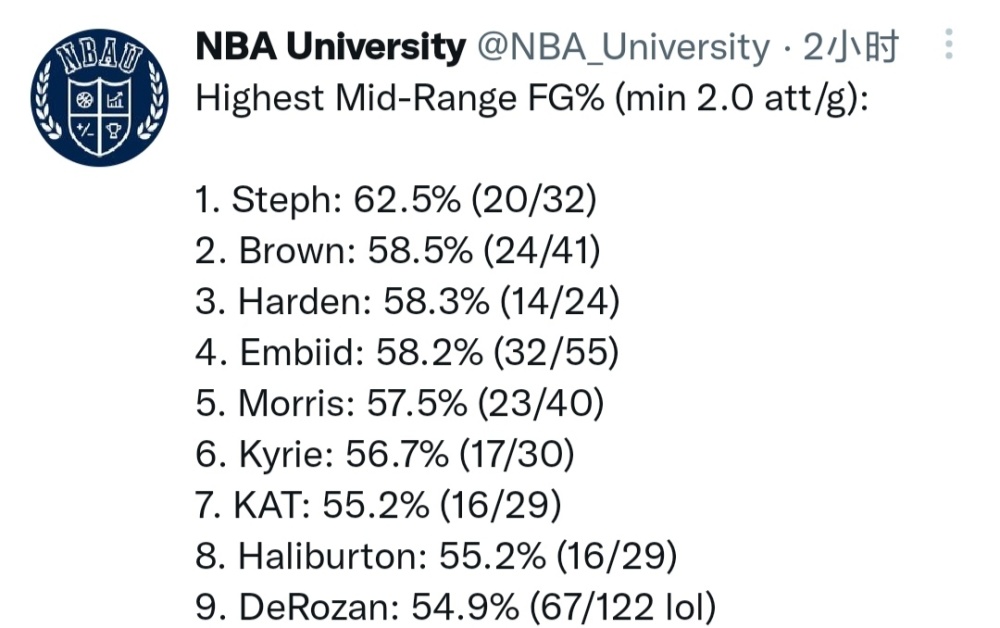Image resolution: width=1000 pixels, height=628 pixels.
Task: Select the Harden 58.3% stat line
Action: [x=408, y=302]
